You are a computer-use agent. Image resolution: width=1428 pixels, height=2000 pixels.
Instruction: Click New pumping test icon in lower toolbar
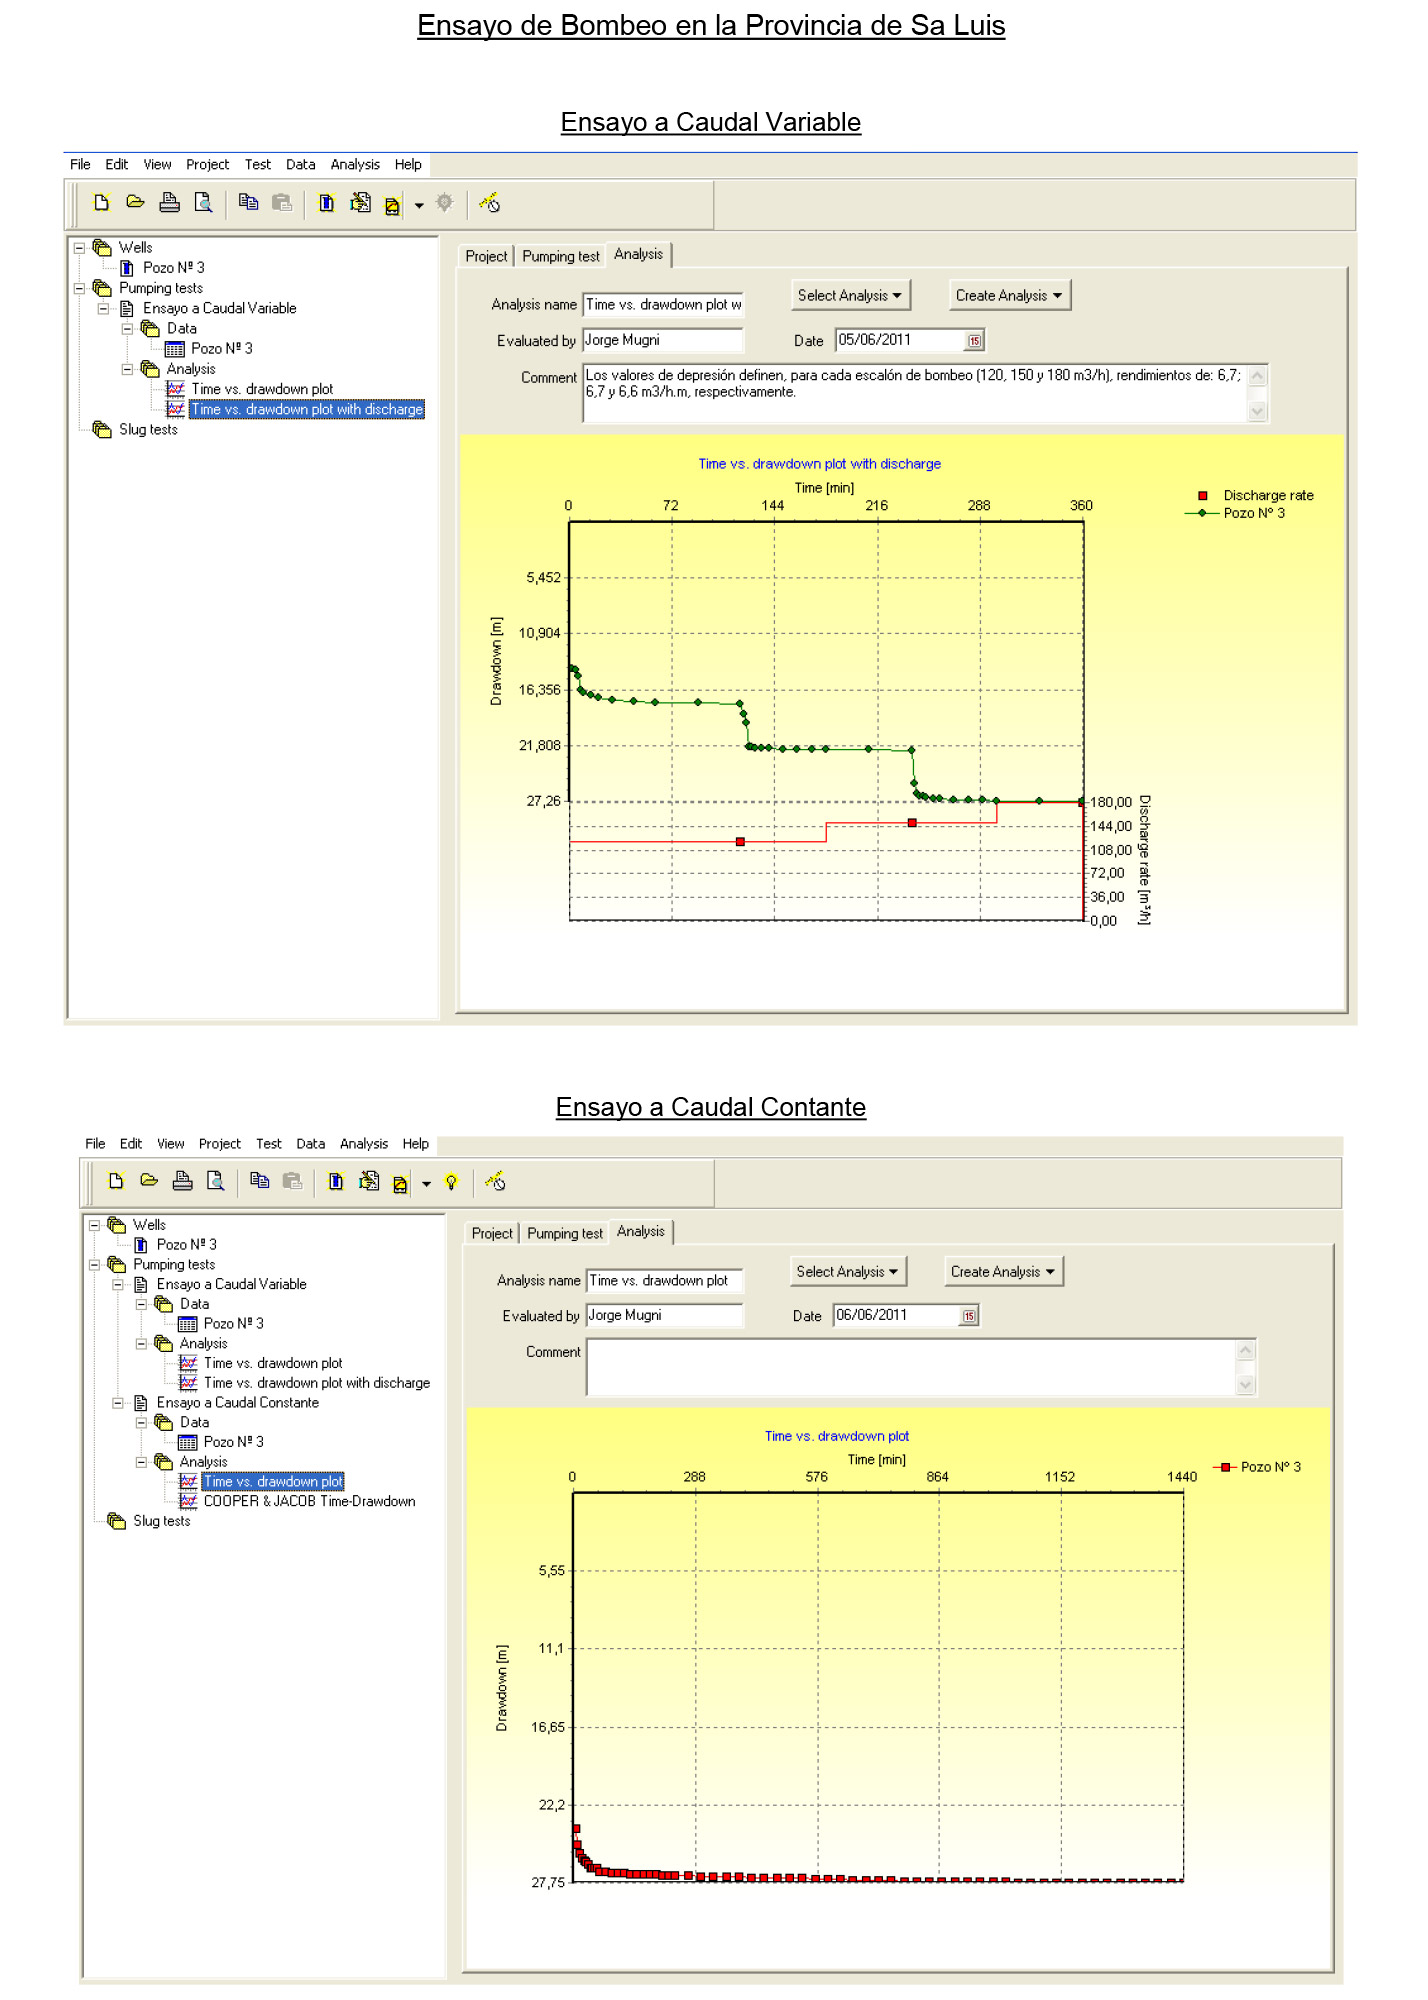tap(369, 1181)
